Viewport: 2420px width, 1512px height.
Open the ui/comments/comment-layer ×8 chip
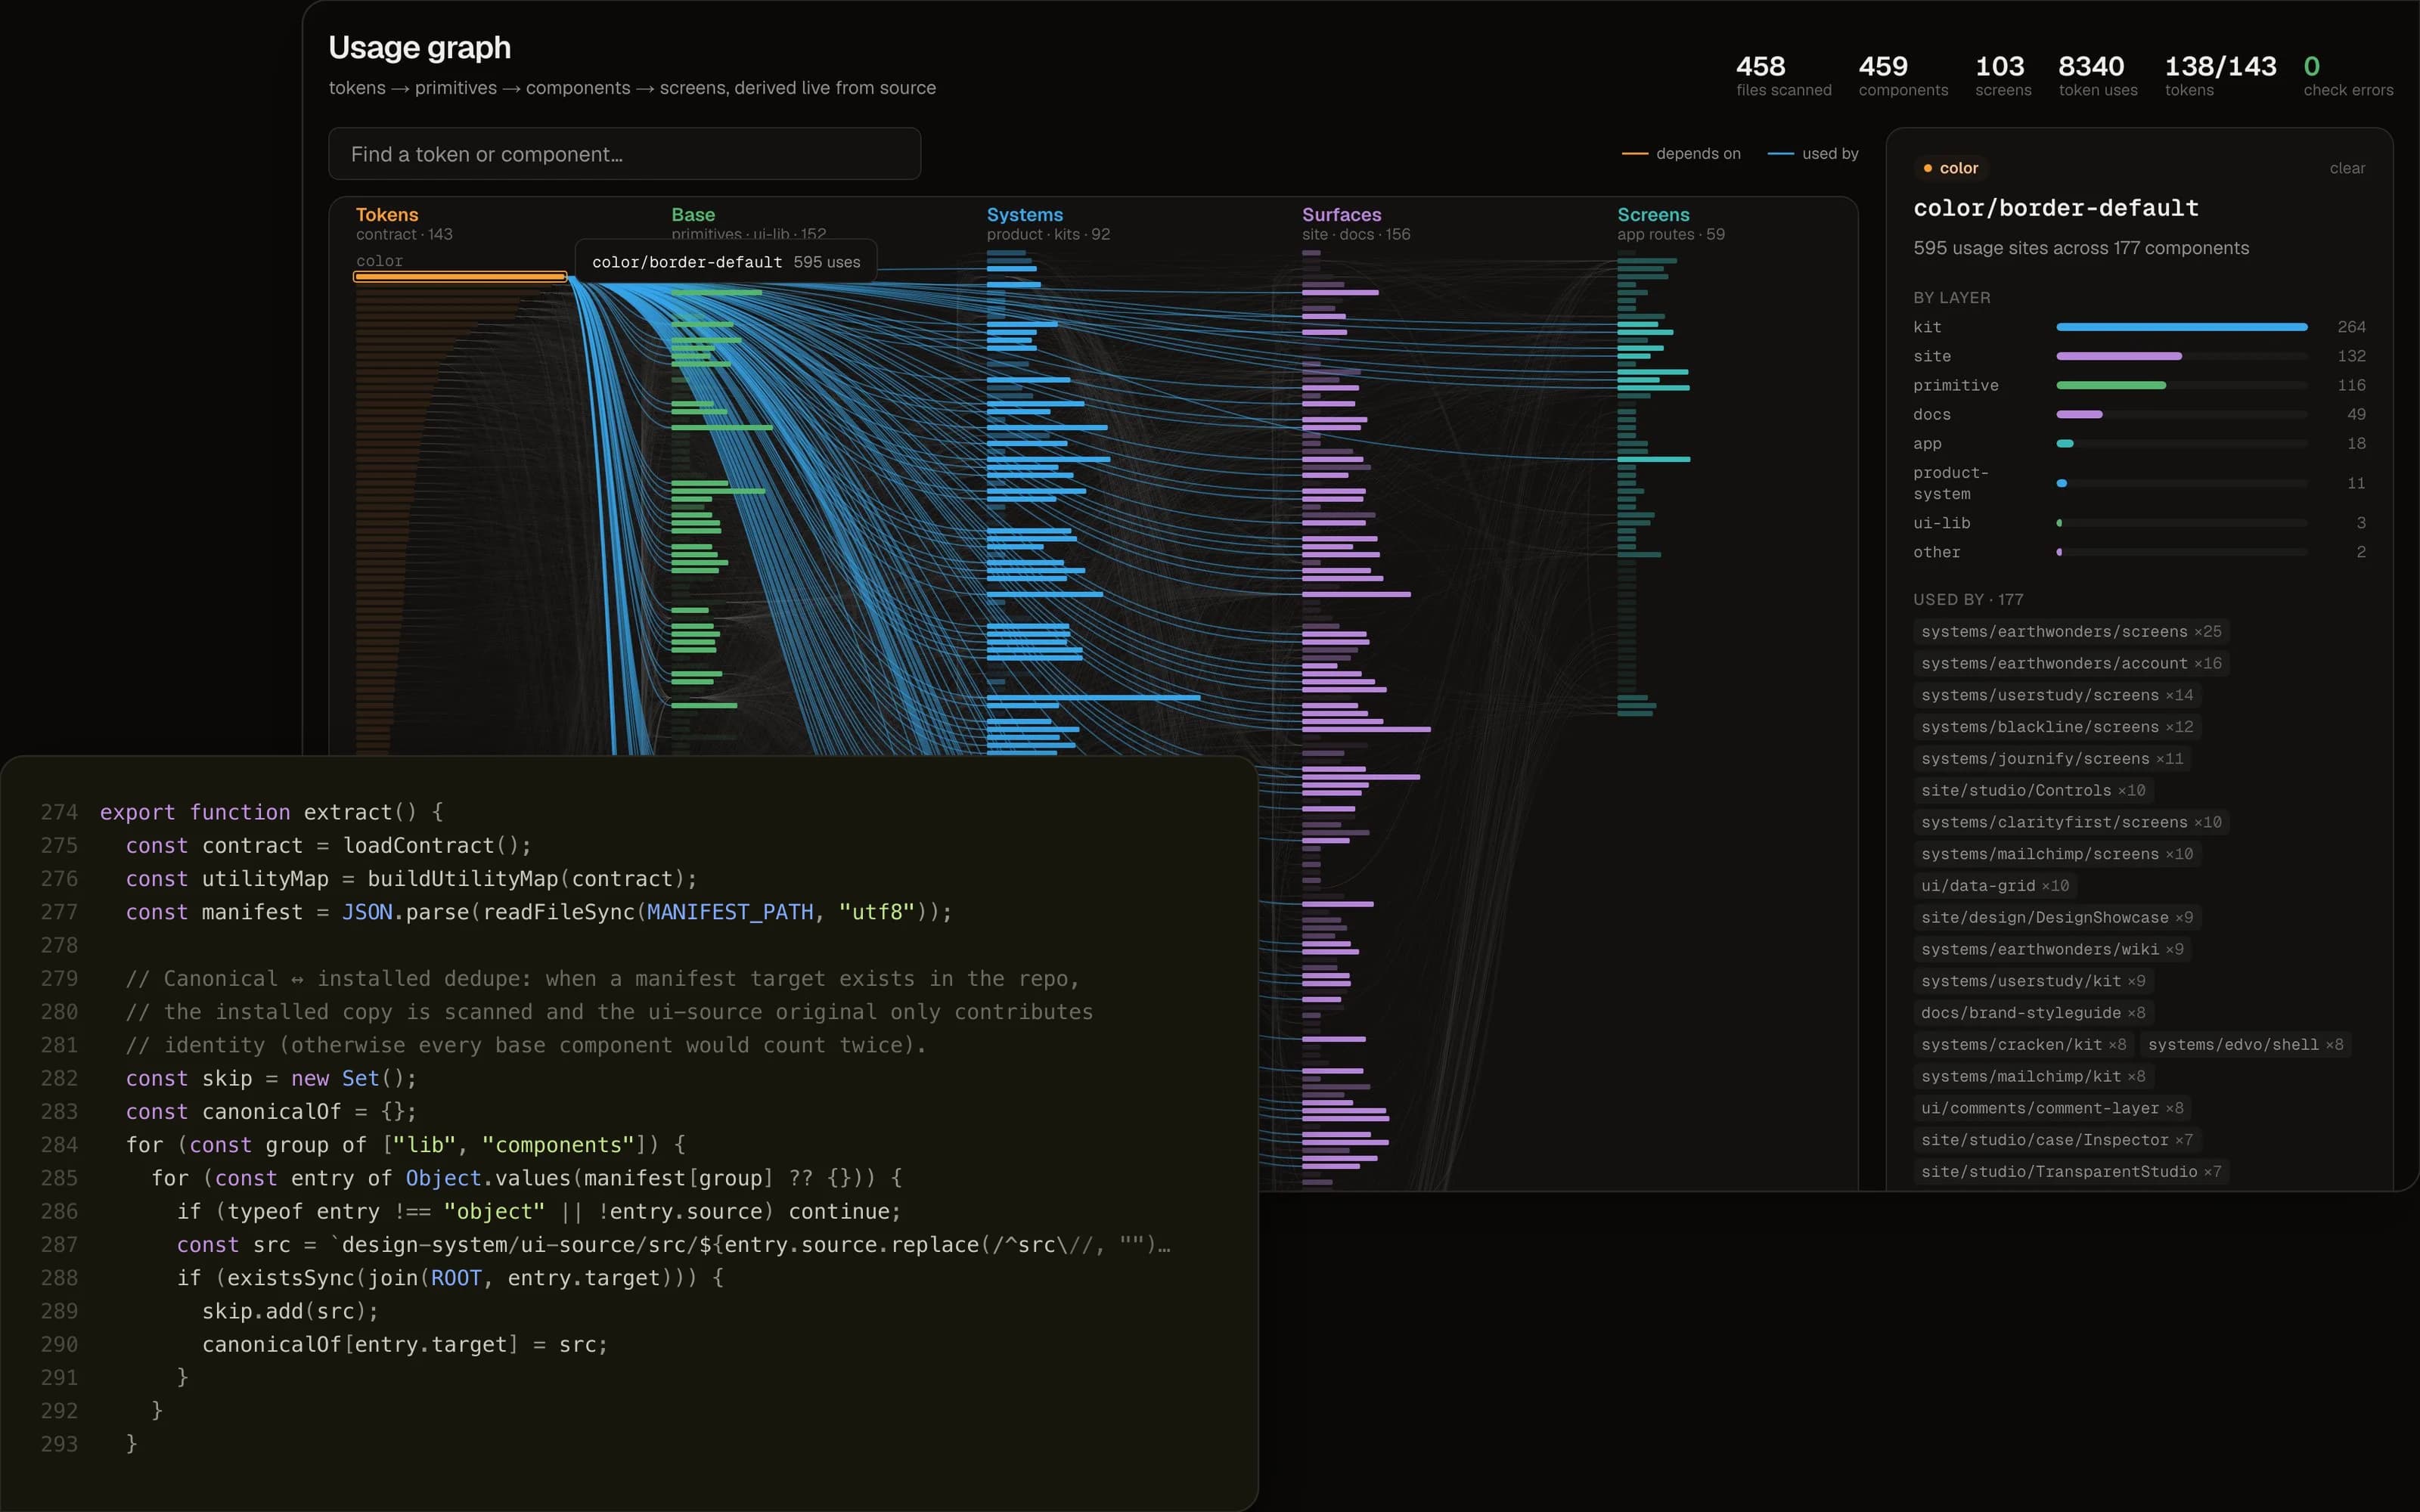pos(2052,1108)
